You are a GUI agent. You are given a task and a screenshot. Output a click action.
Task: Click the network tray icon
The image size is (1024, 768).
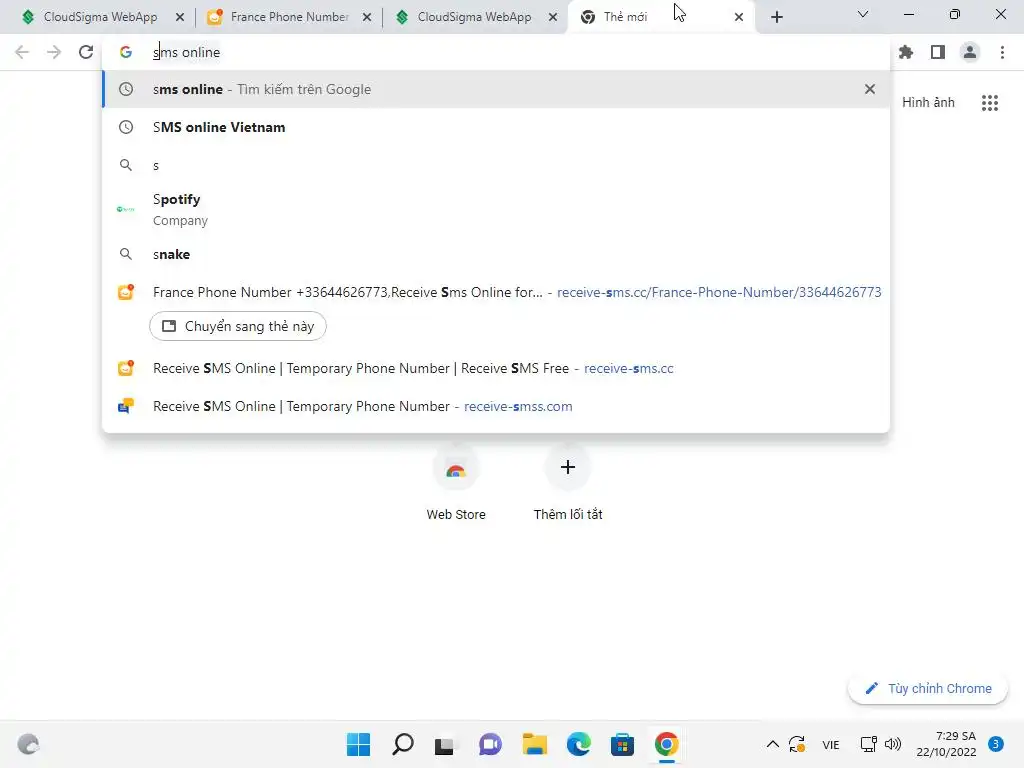(x=869, y=744)
